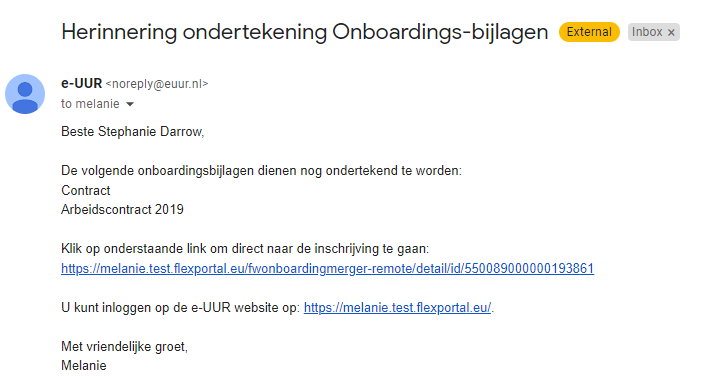Viewport: 724px width, 391px height.
Task: Open the fwonboardingmerger-remote detail link
Action: (x=327, y=268)
